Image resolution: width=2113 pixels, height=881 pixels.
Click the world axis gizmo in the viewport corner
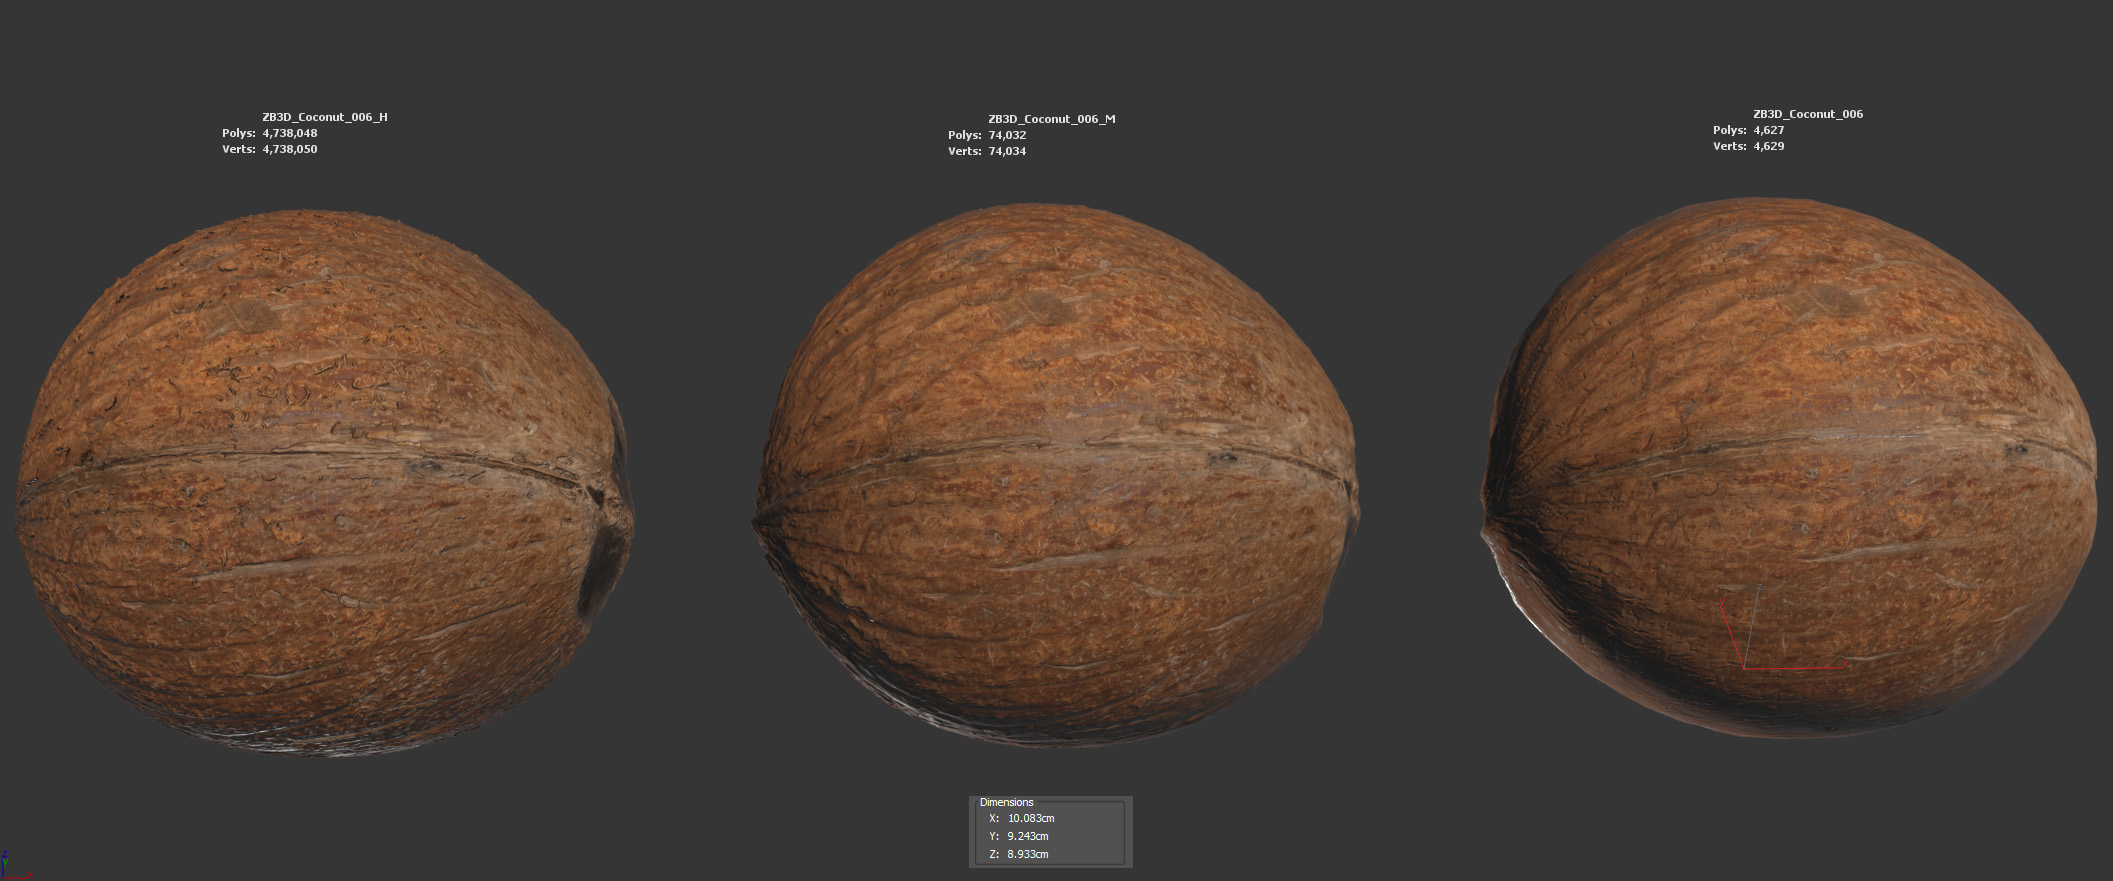[x=10, y=867]
